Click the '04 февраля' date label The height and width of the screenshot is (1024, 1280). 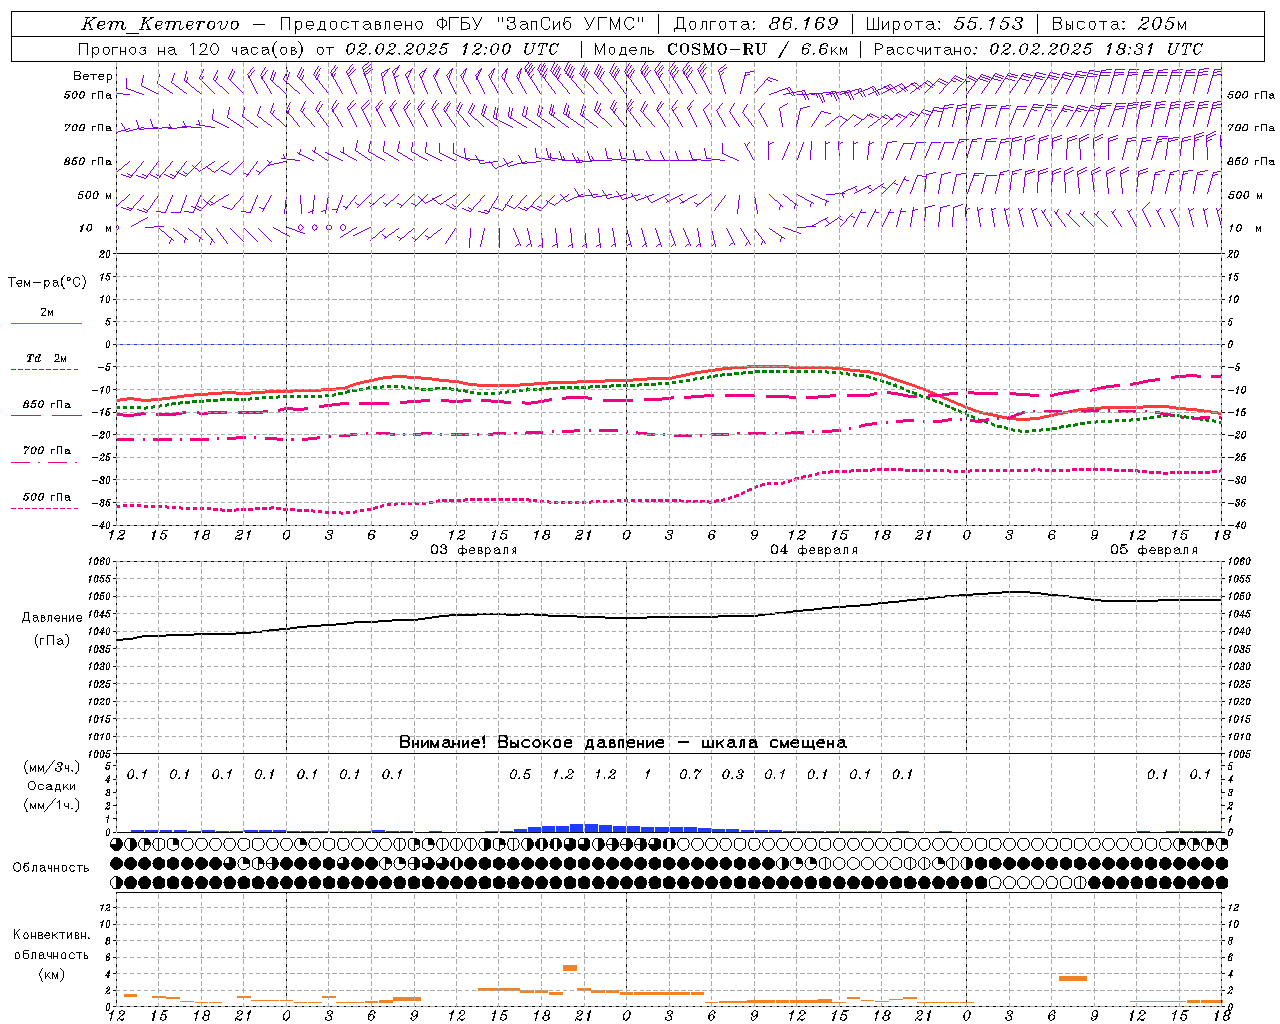[x=814, y=550]
